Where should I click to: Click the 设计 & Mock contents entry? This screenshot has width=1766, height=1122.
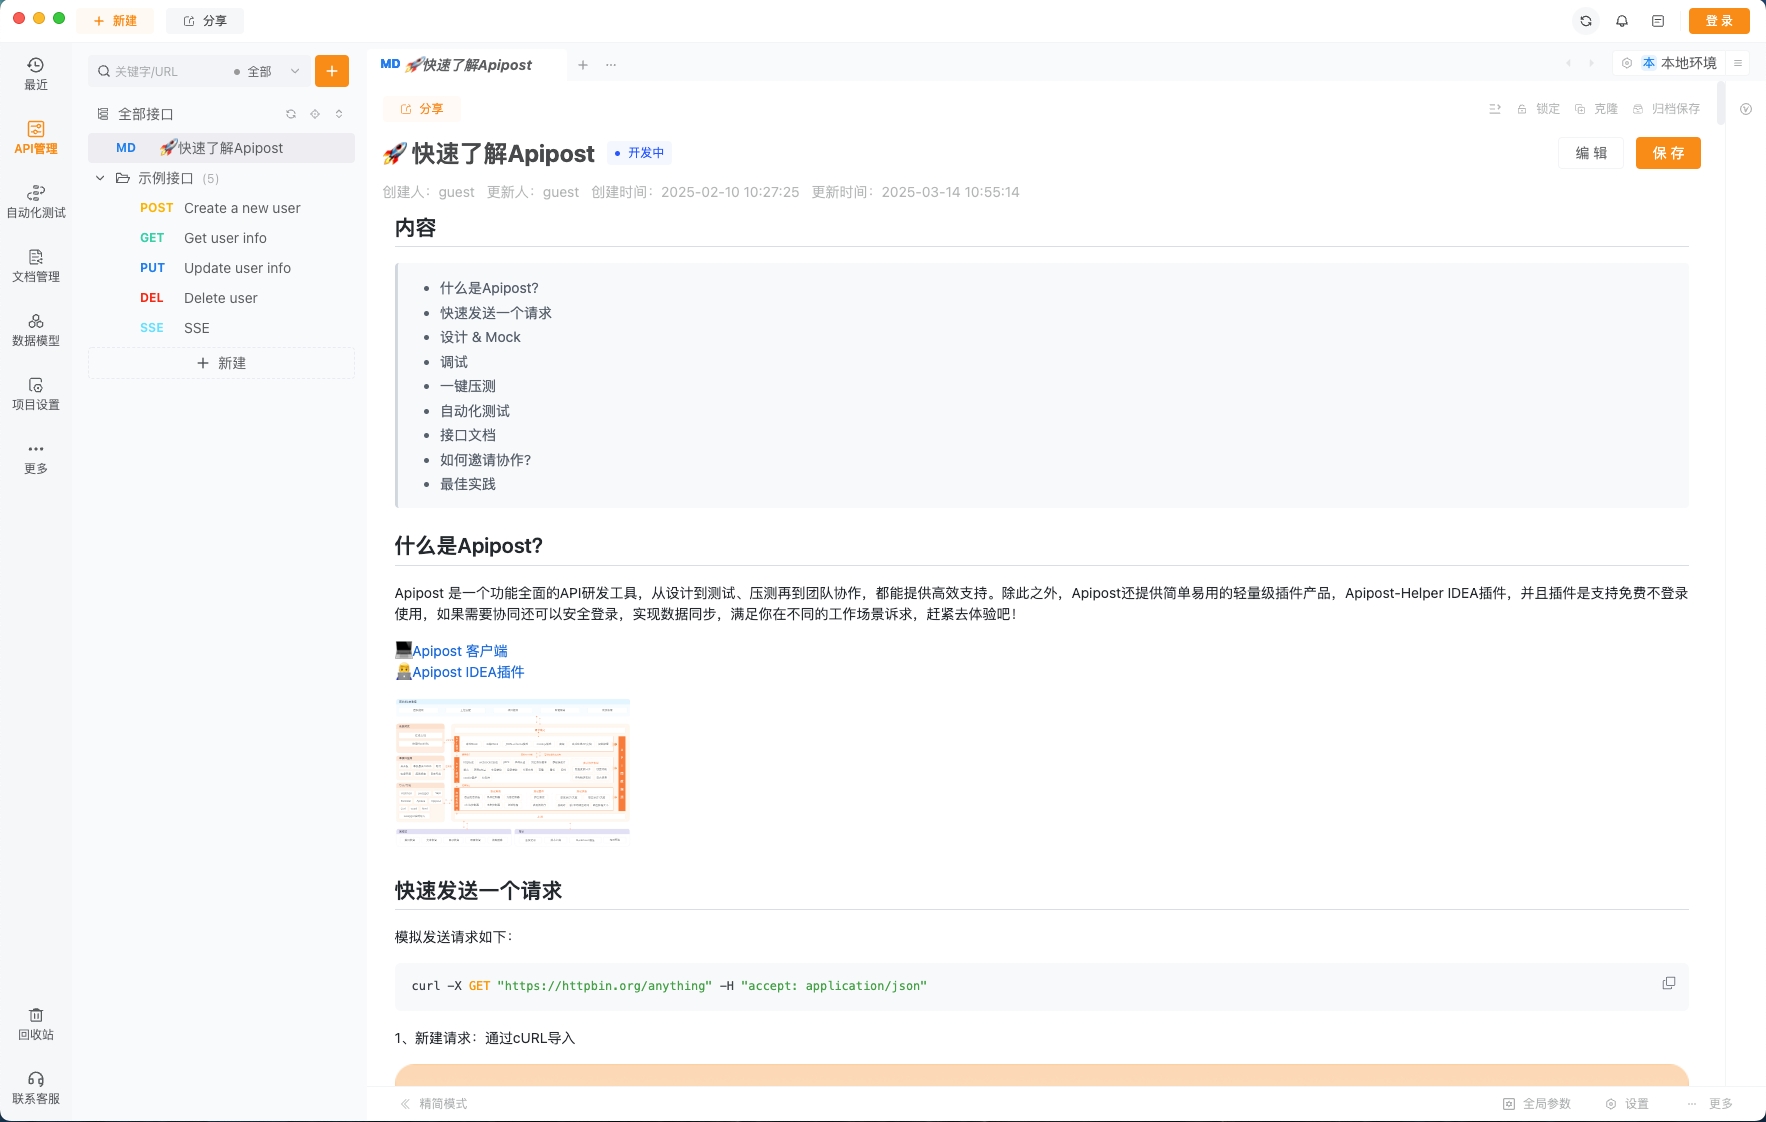coord(480,337)
